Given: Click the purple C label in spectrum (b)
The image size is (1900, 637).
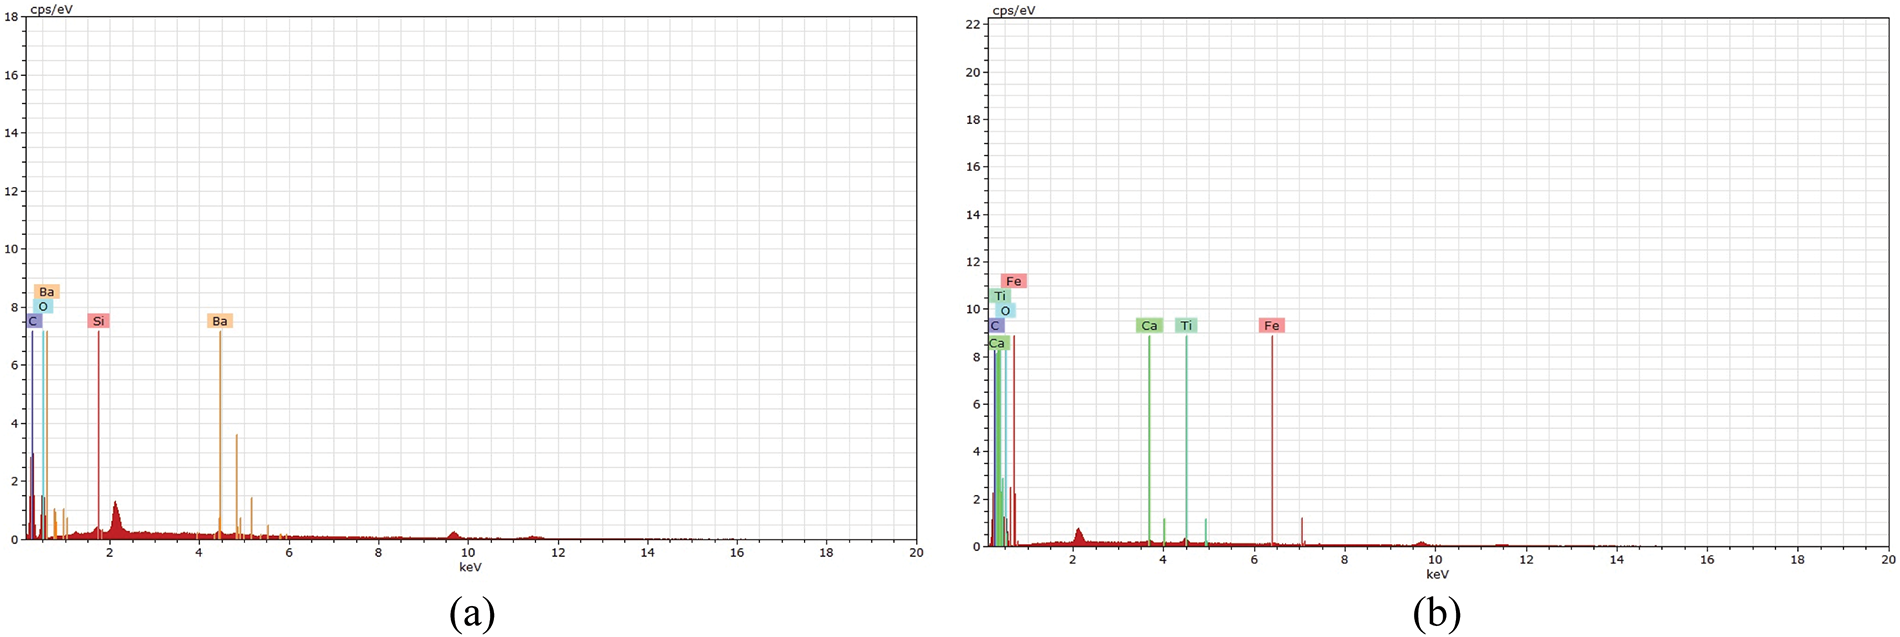Looking at the screenshot, I should coord(995,326).
